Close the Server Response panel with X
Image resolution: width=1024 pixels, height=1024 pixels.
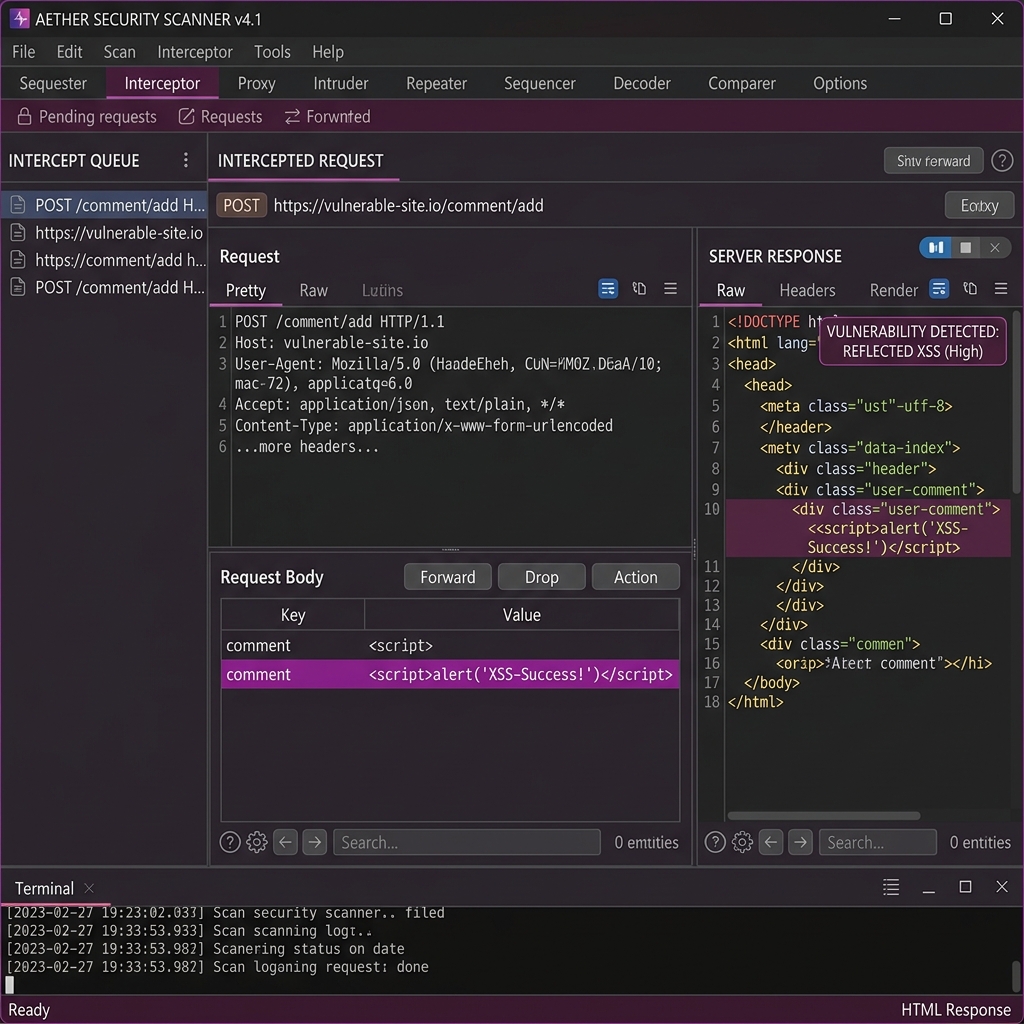pyautogui.click(x=995, y=248)
